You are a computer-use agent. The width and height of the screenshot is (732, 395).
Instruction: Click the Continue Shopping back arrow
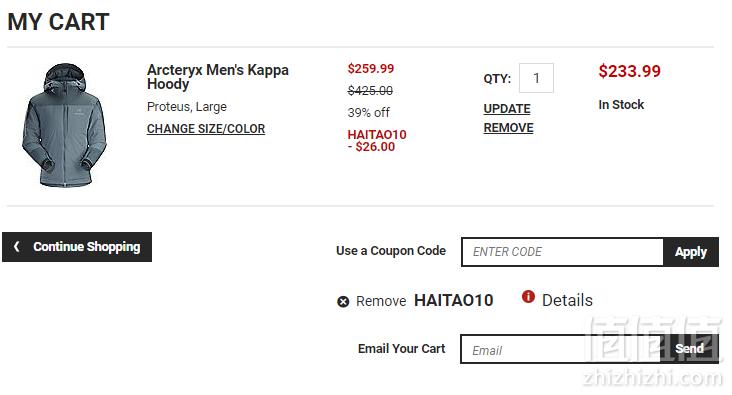pos(17,247)
